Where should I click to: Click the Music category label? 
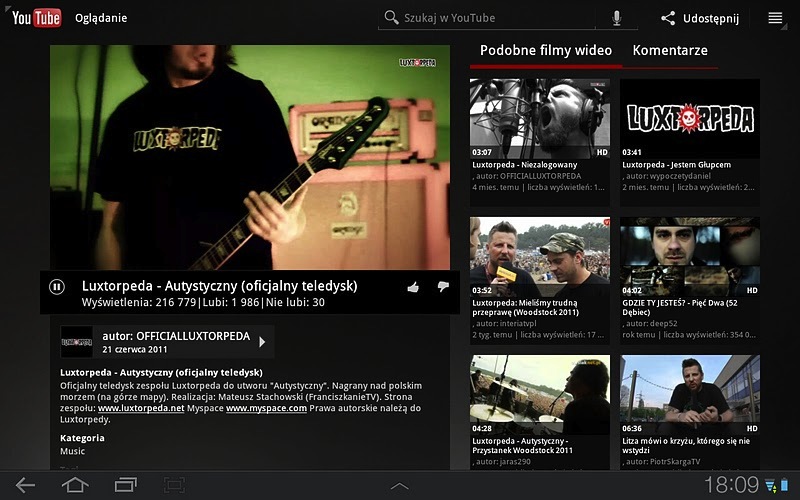(72, 451)
